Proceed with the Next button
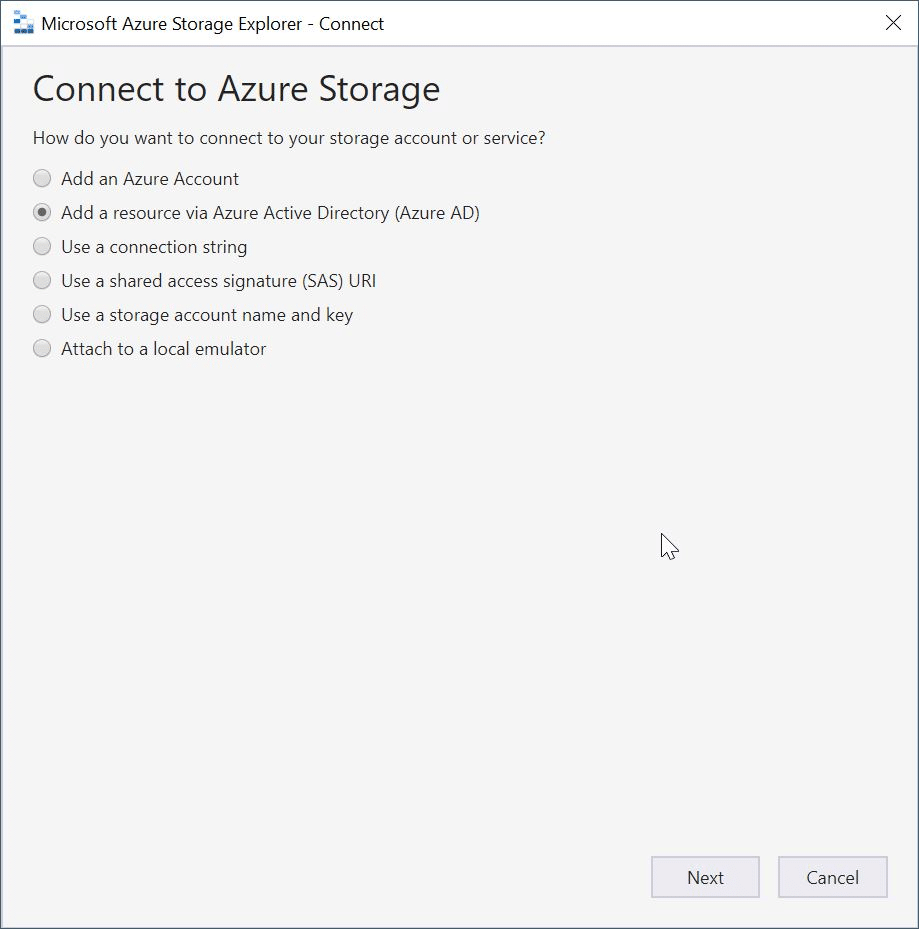 pos(705,877)
